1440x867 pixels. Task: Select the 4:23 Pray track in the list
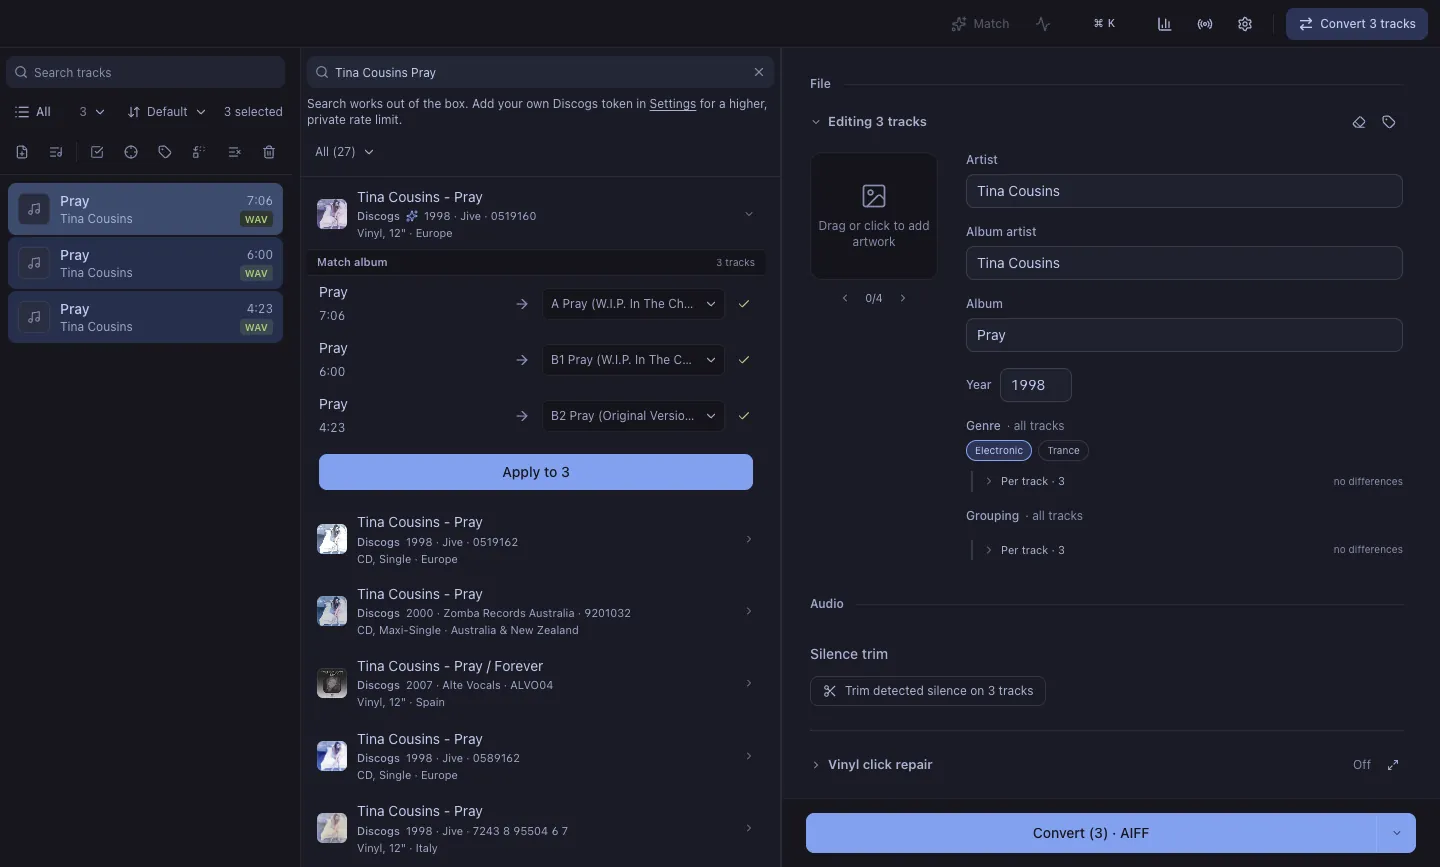click(145, 317)
